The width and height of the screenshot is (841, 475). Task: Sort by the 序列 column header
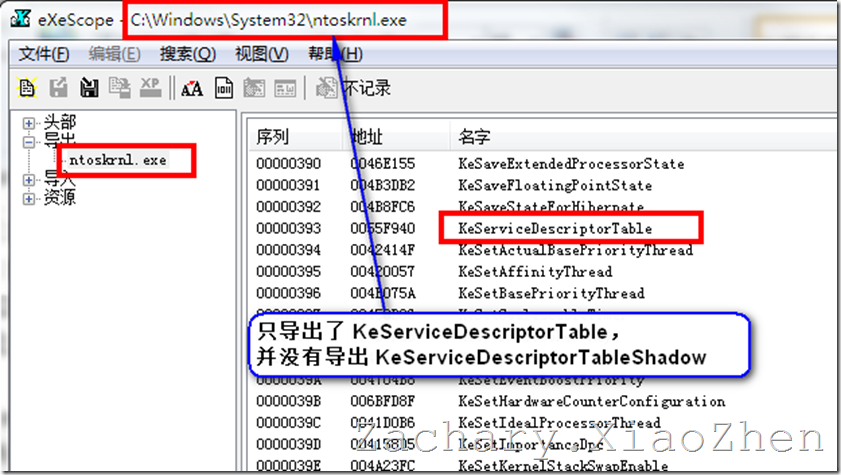(272, 137)
